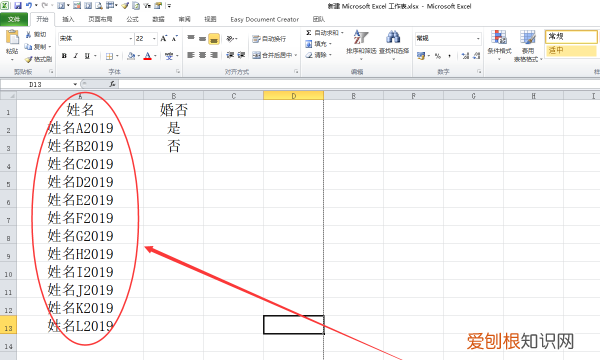Viewport: 600px width, 360px height.
Task: Toggle Bold formatting
Action: pyautogui.click(x=64, y=56)
